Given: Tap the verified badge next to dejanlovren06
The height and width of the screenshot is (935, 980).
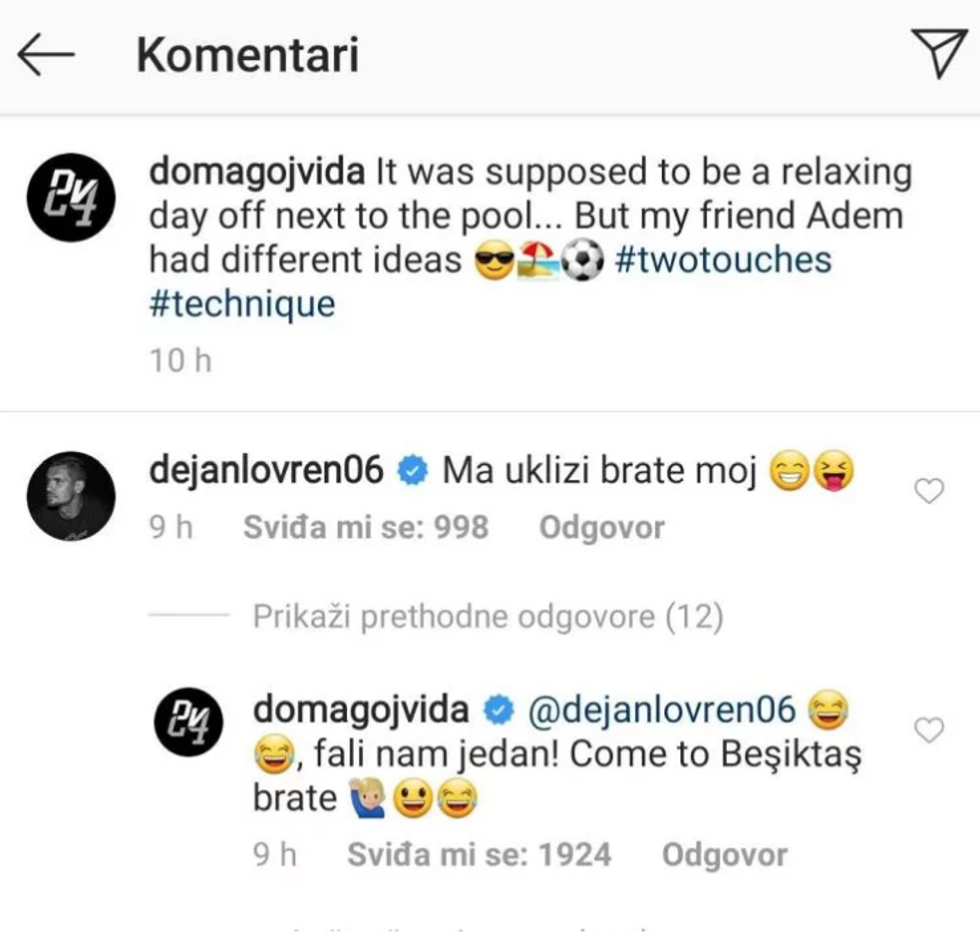Looking at the screenshot, I should click(412, 471).
